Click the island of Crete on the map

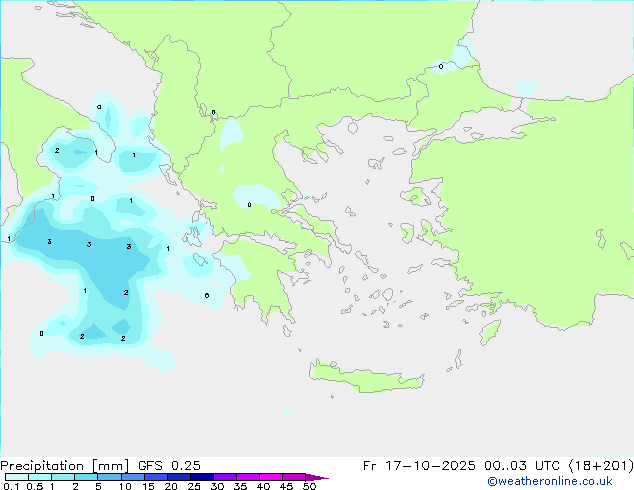364,377
